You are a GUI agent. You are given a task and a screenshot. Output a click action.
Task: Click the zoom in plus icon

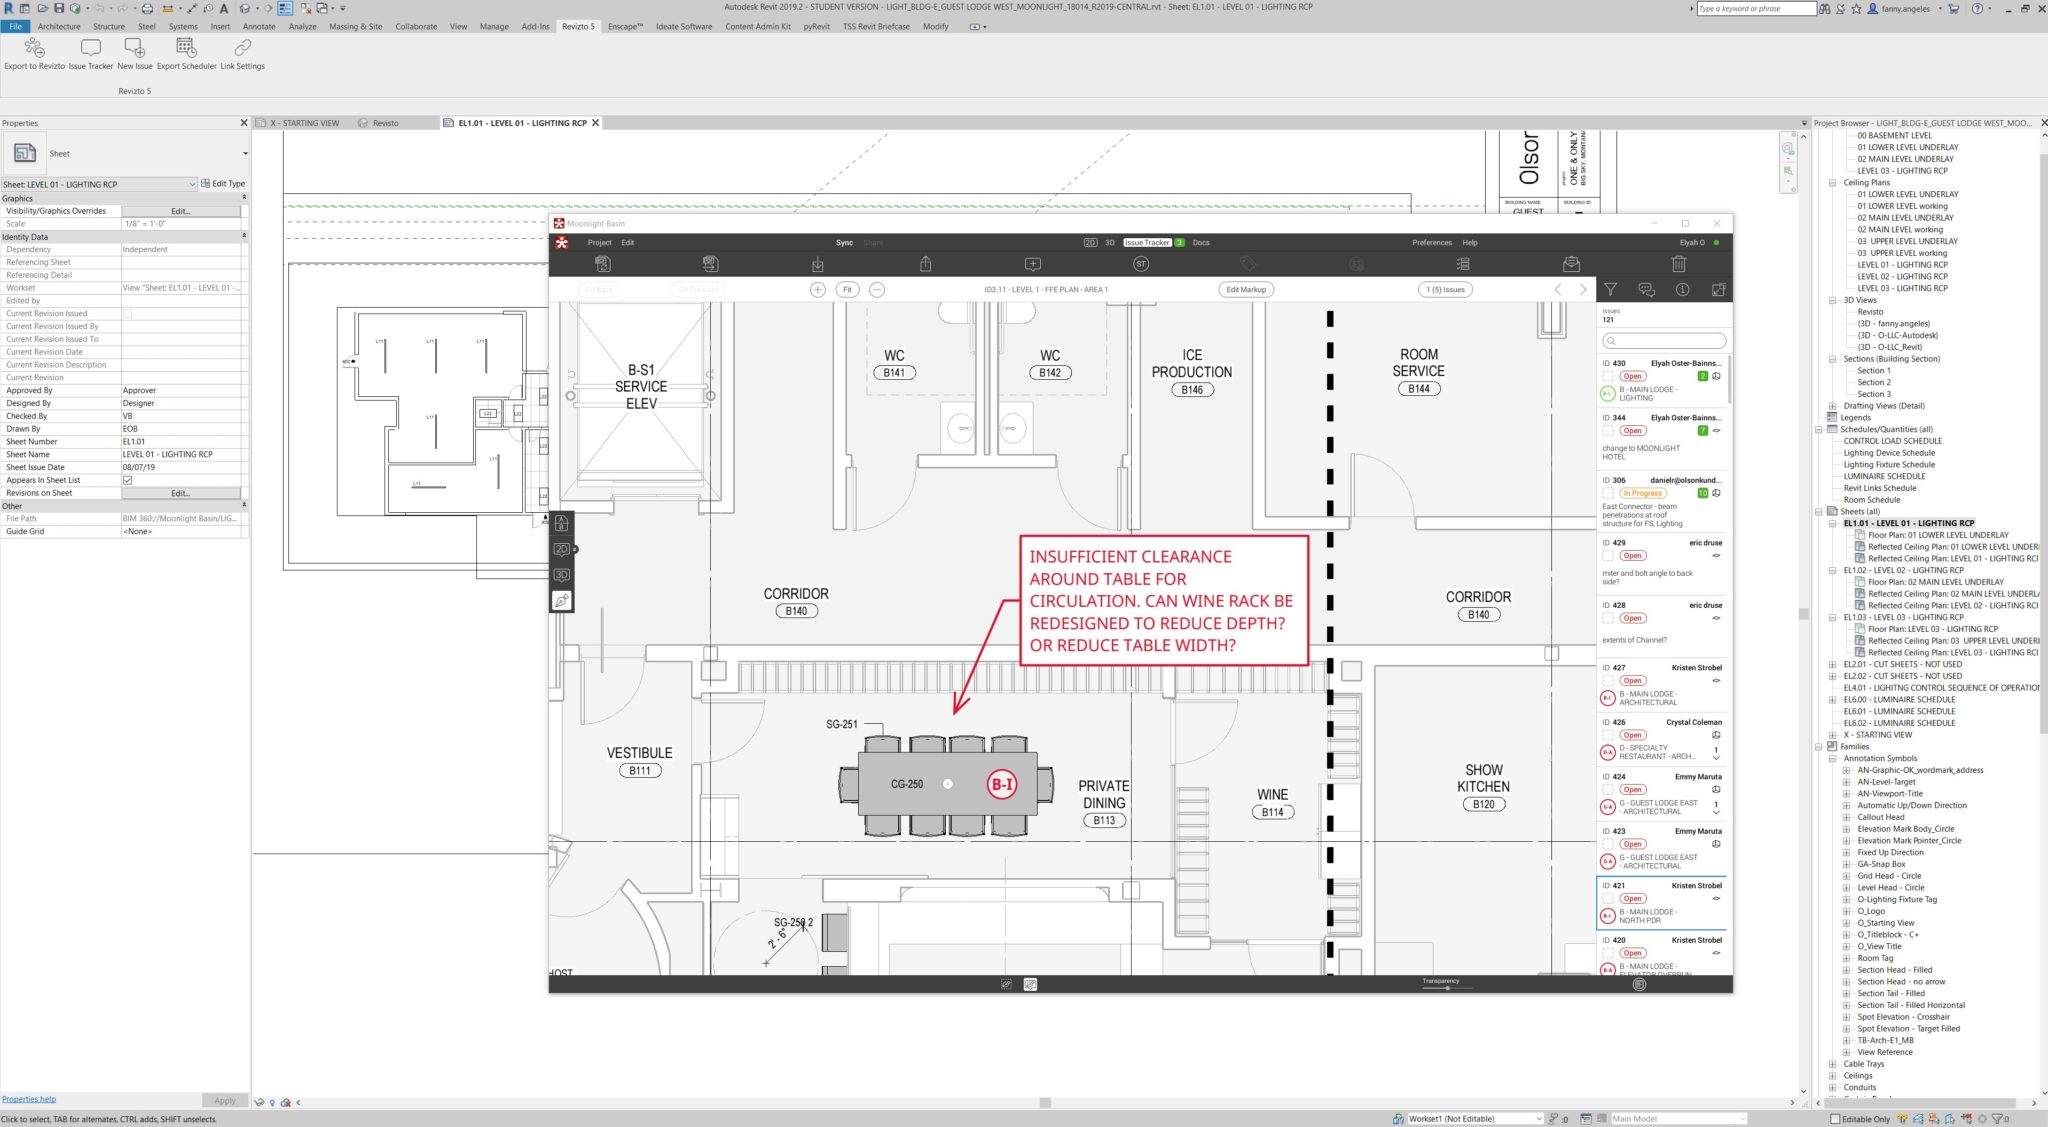tap(817, 290)
